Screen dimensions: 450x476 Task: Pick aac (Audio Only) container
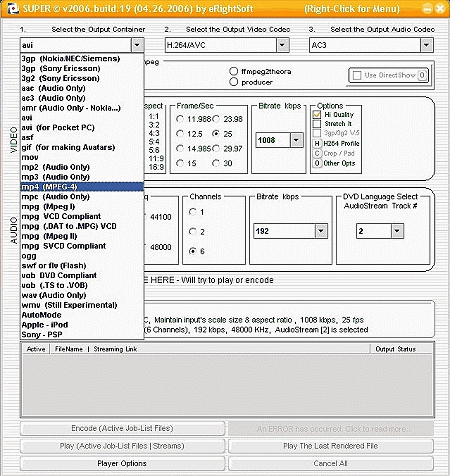tap(82, 88)
